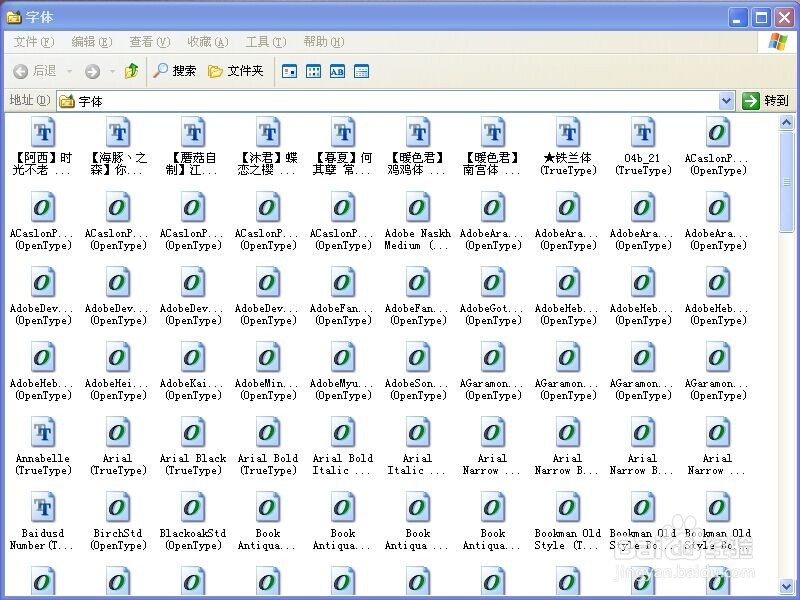Open the 后退 history dropdown arrow
Screen dimensions: 800x600
coord(69,71)
